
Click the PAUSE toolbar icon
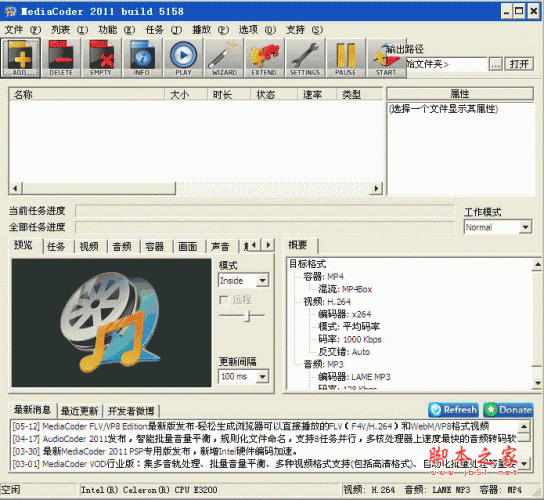[x=346, y=58]
